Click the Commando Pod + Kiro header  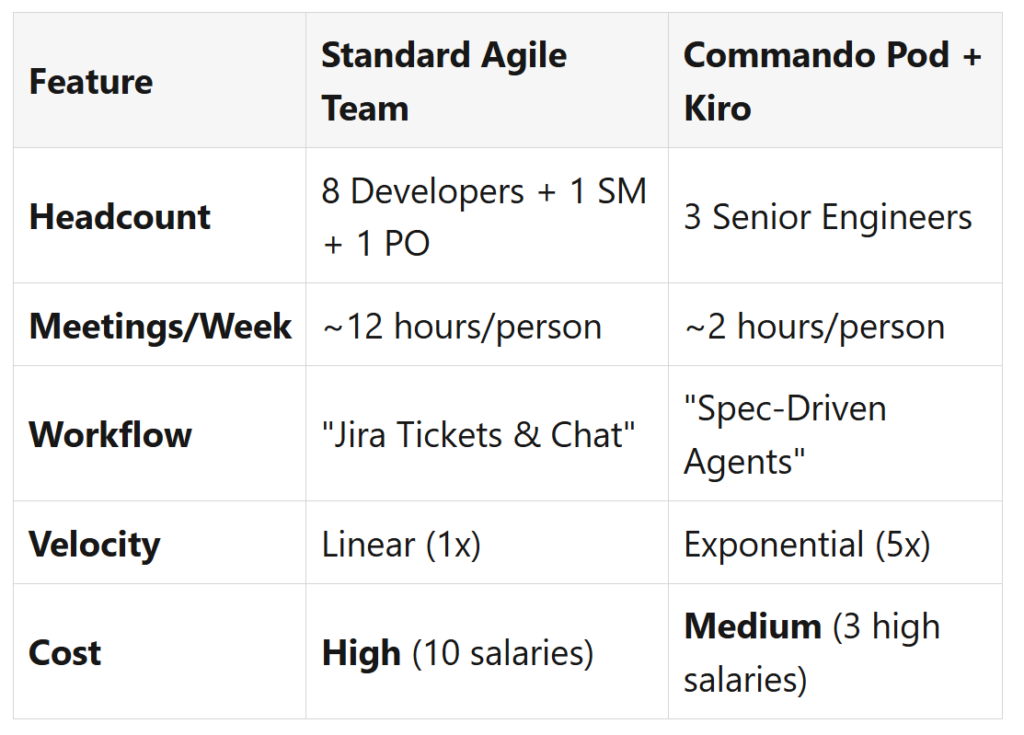pos(832,81)
